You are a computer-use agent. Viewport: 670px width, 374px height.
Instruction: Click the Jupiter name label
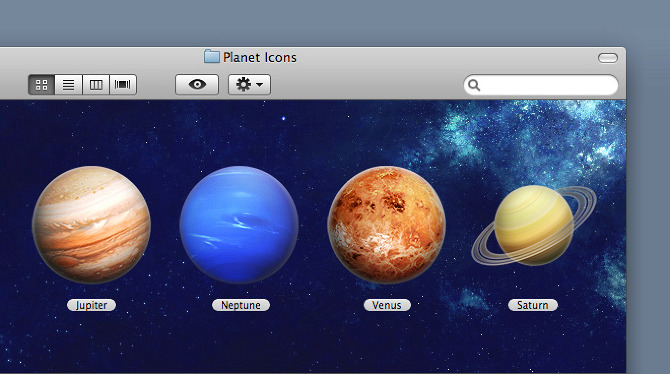91,305
